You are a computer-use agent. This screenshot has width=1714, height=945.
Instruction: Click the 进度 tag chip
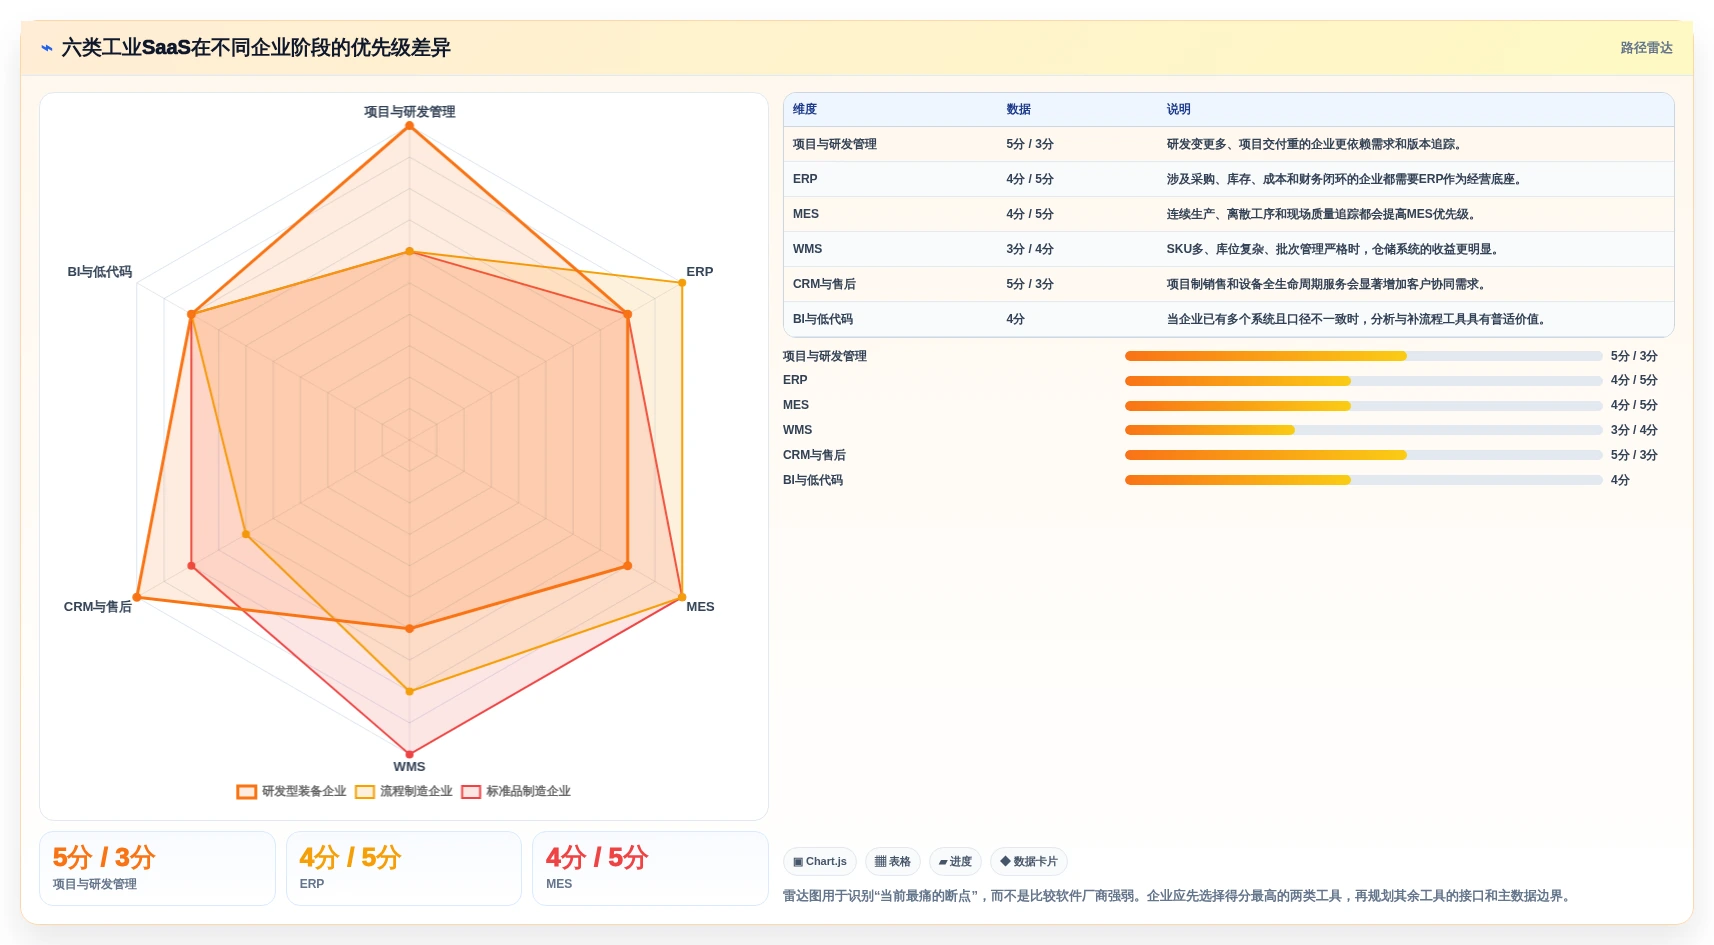click(x=955, y=861)
